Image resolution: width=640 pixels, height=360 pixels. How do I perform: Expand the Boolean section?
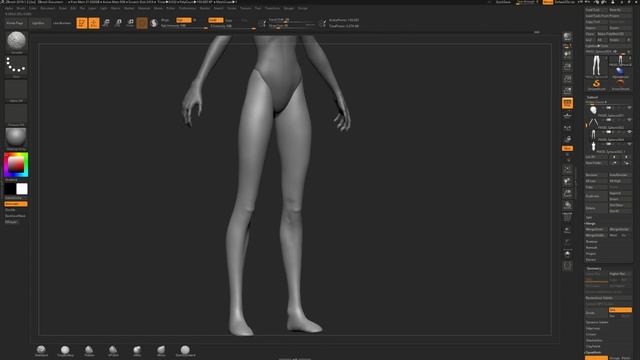click(592, 241)
